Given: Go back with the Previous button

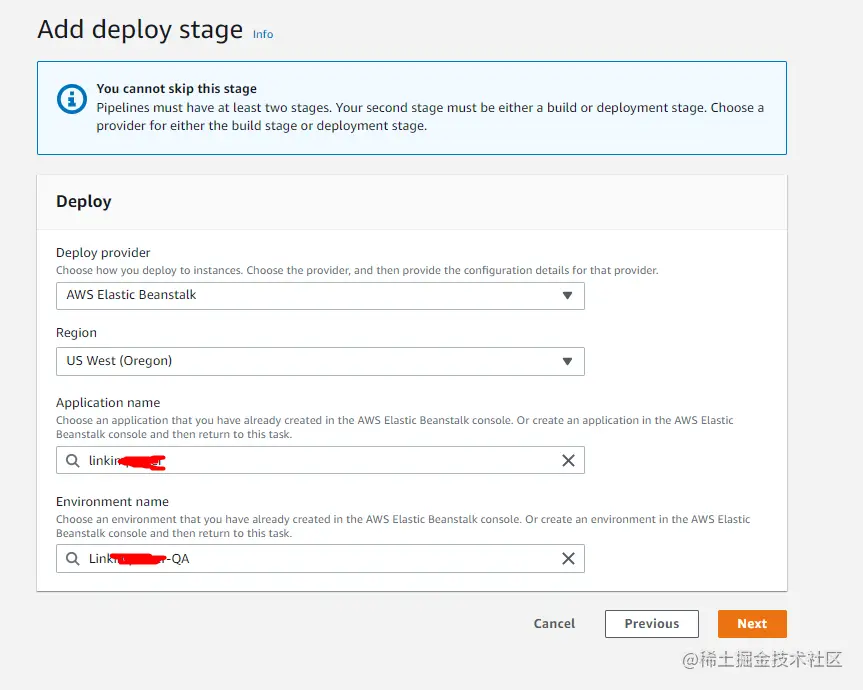Looking at the screenshot, I should (x=651, y=624).
